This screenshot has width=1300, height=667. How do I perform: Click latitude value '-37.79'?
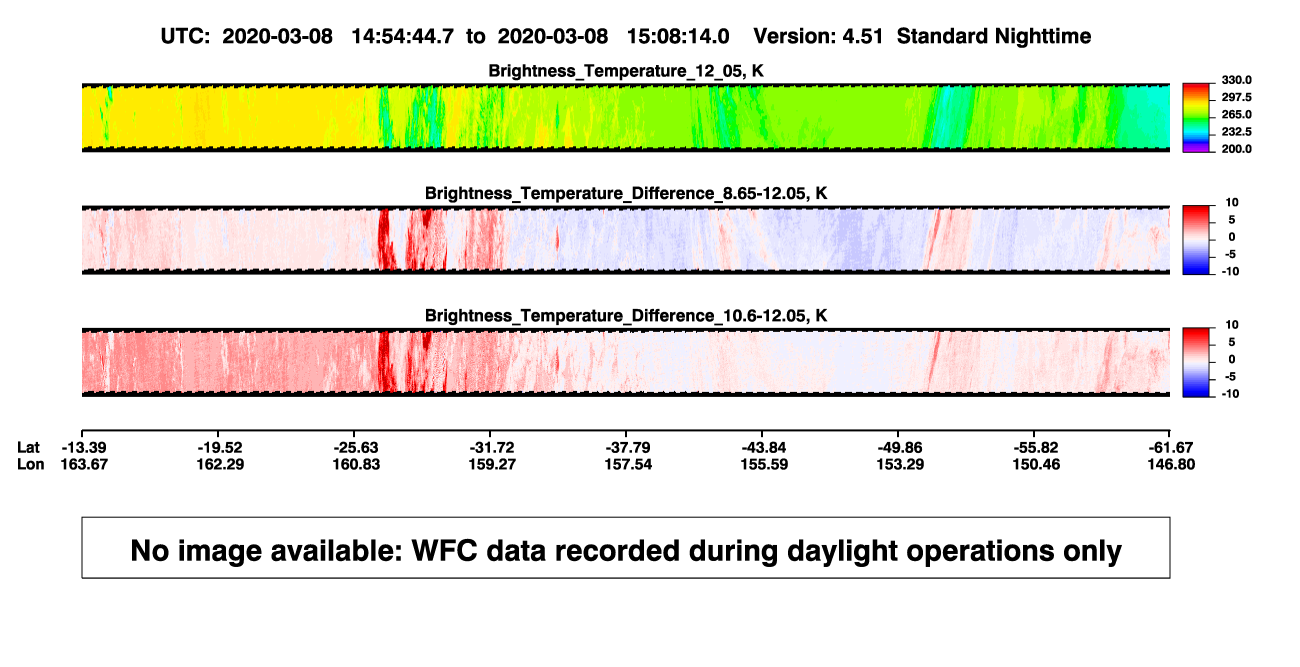(628, 447)
